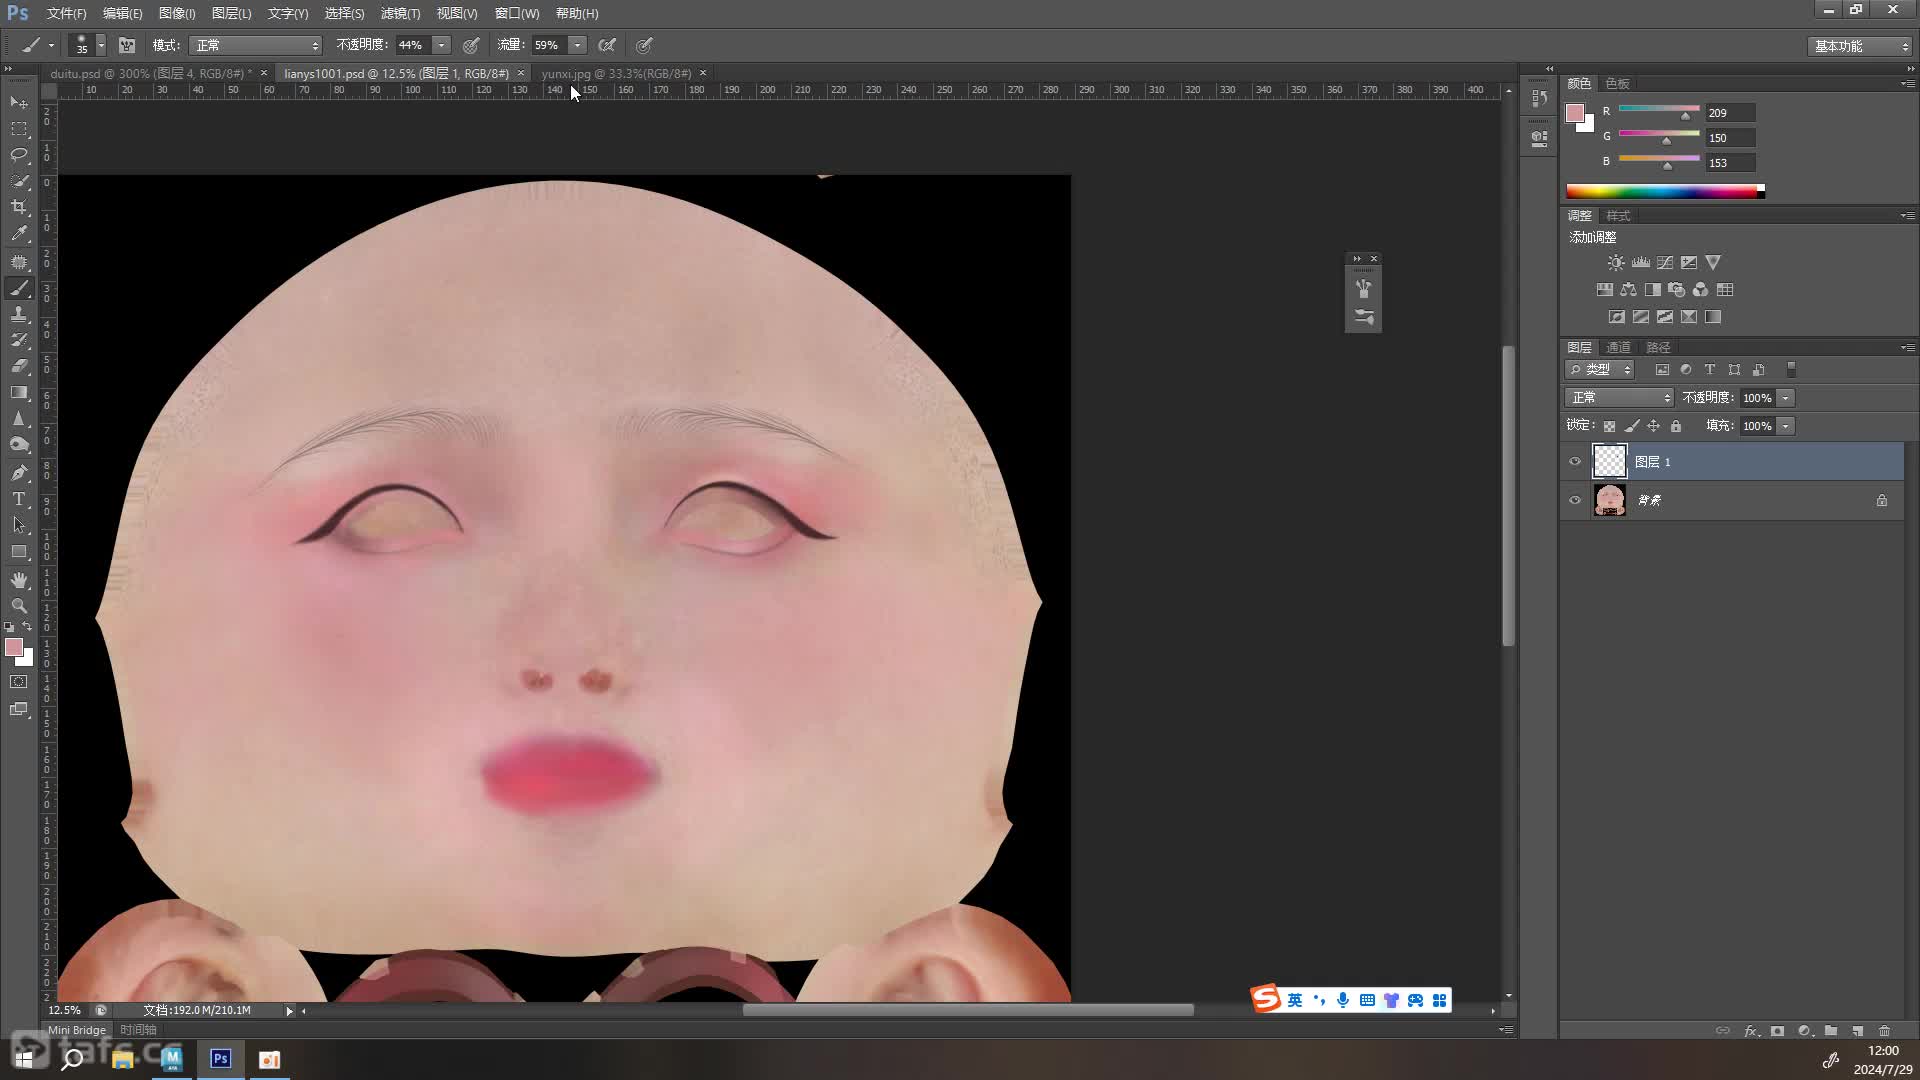Toggle pressure for opacity button
Viewport: 1920px width, 1080px height.
(471, 45)
